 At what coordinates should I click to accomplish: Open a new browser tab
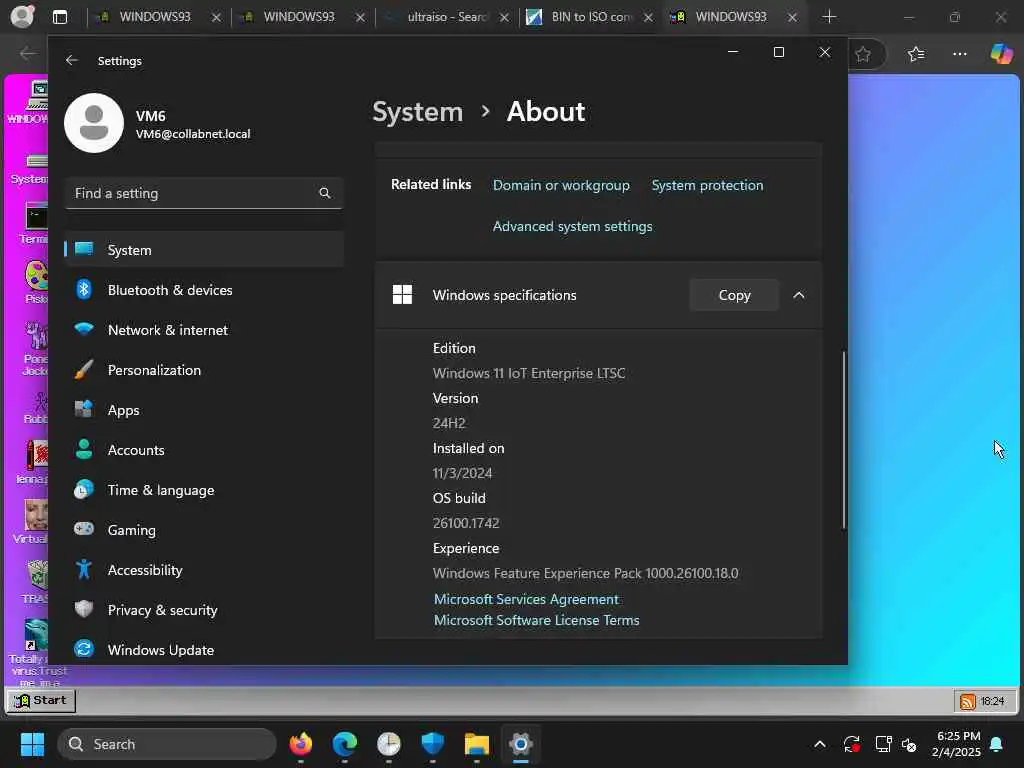(829, 17)
